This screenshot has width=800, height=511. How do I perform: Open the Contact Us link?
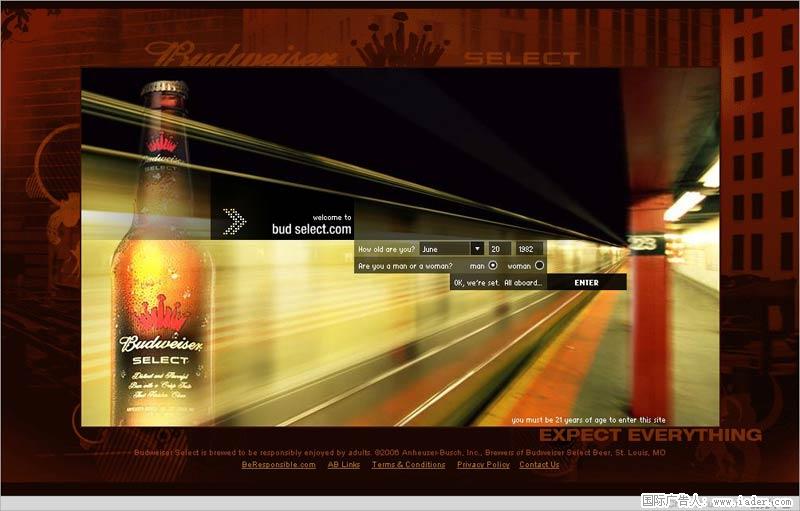(539, 465)
